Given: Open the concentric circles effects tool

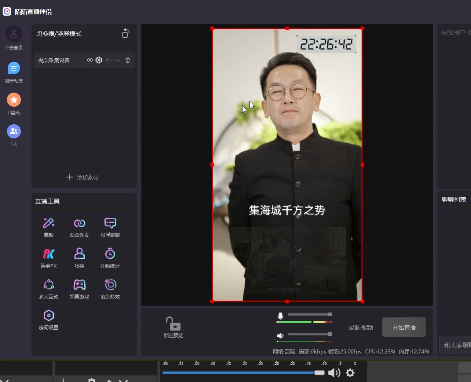Looking at the screenshot, I should click(110, 284).
